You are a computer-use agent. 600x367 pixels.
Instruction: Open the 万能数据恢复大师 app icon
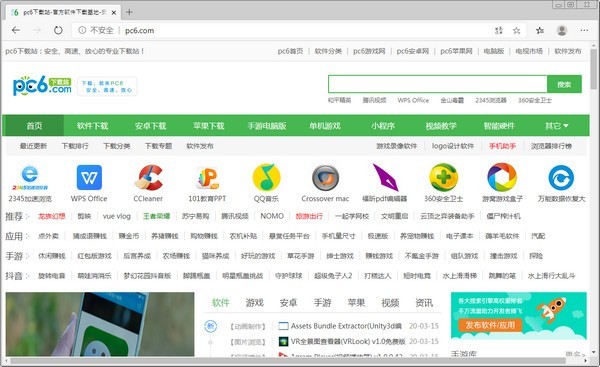click(x=561, y=178)
